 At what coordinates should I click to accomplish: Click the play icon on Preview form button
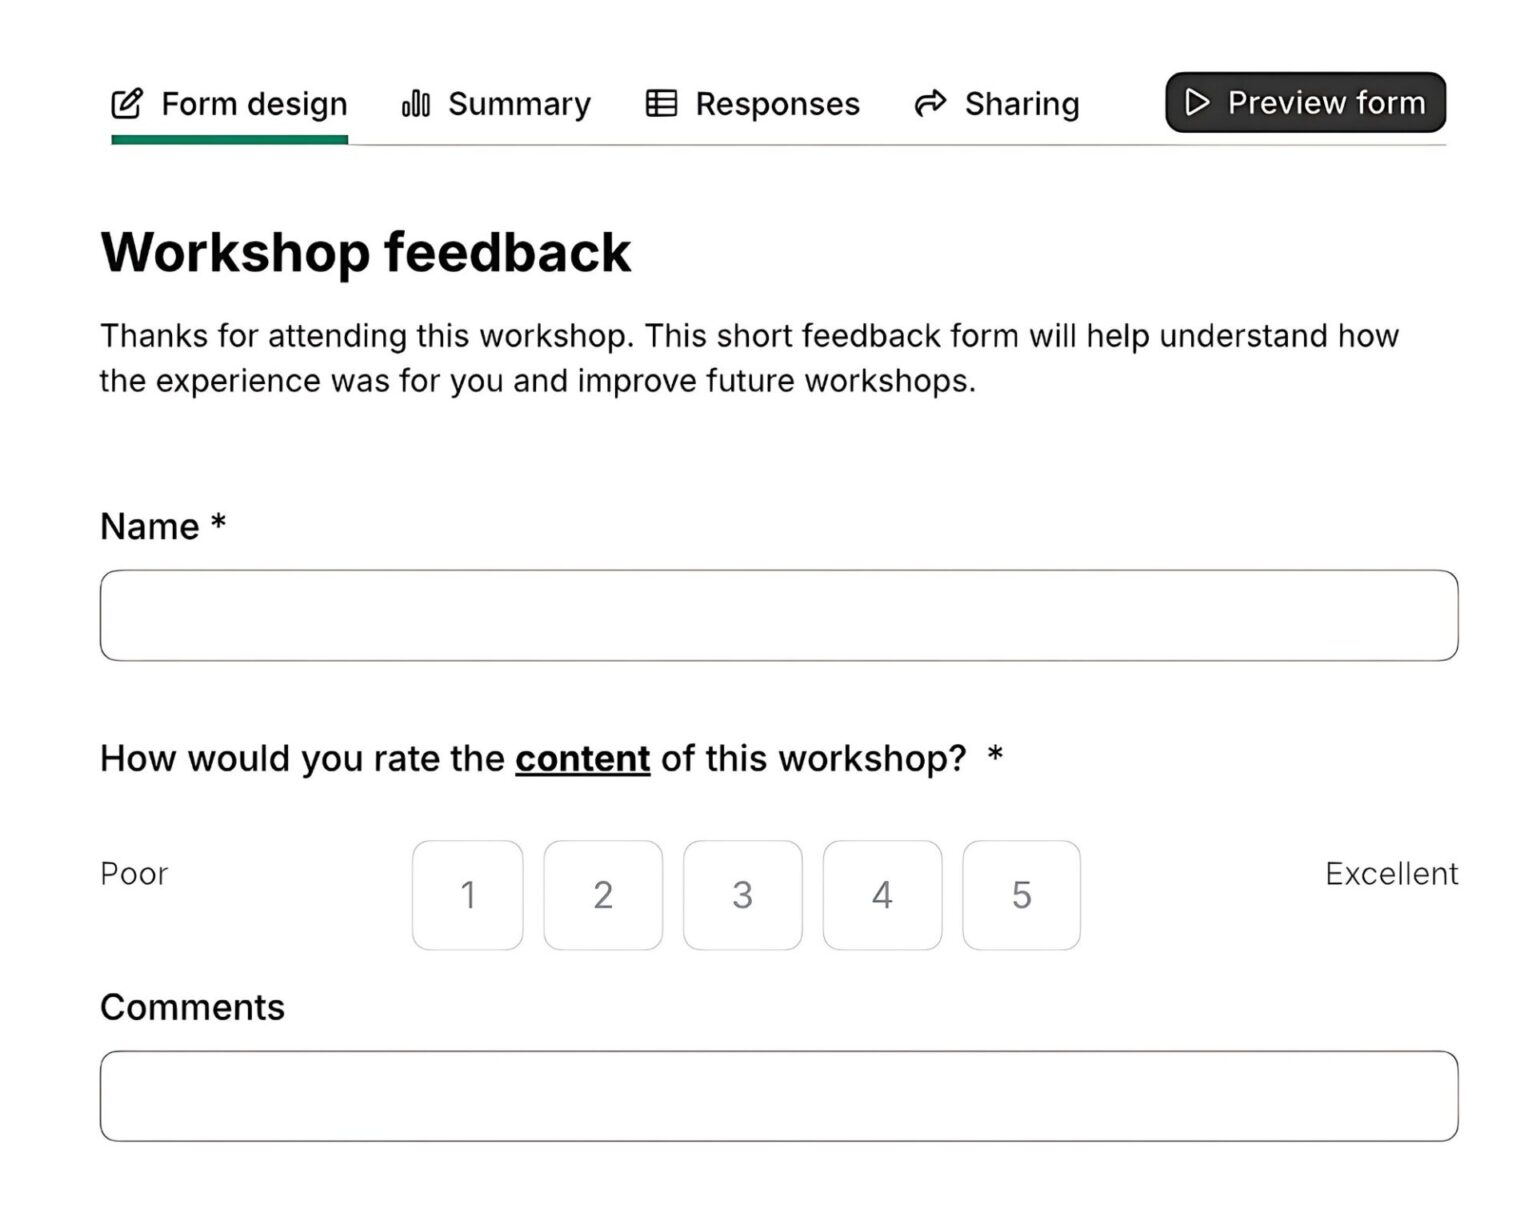click(x=1196, y=102)
